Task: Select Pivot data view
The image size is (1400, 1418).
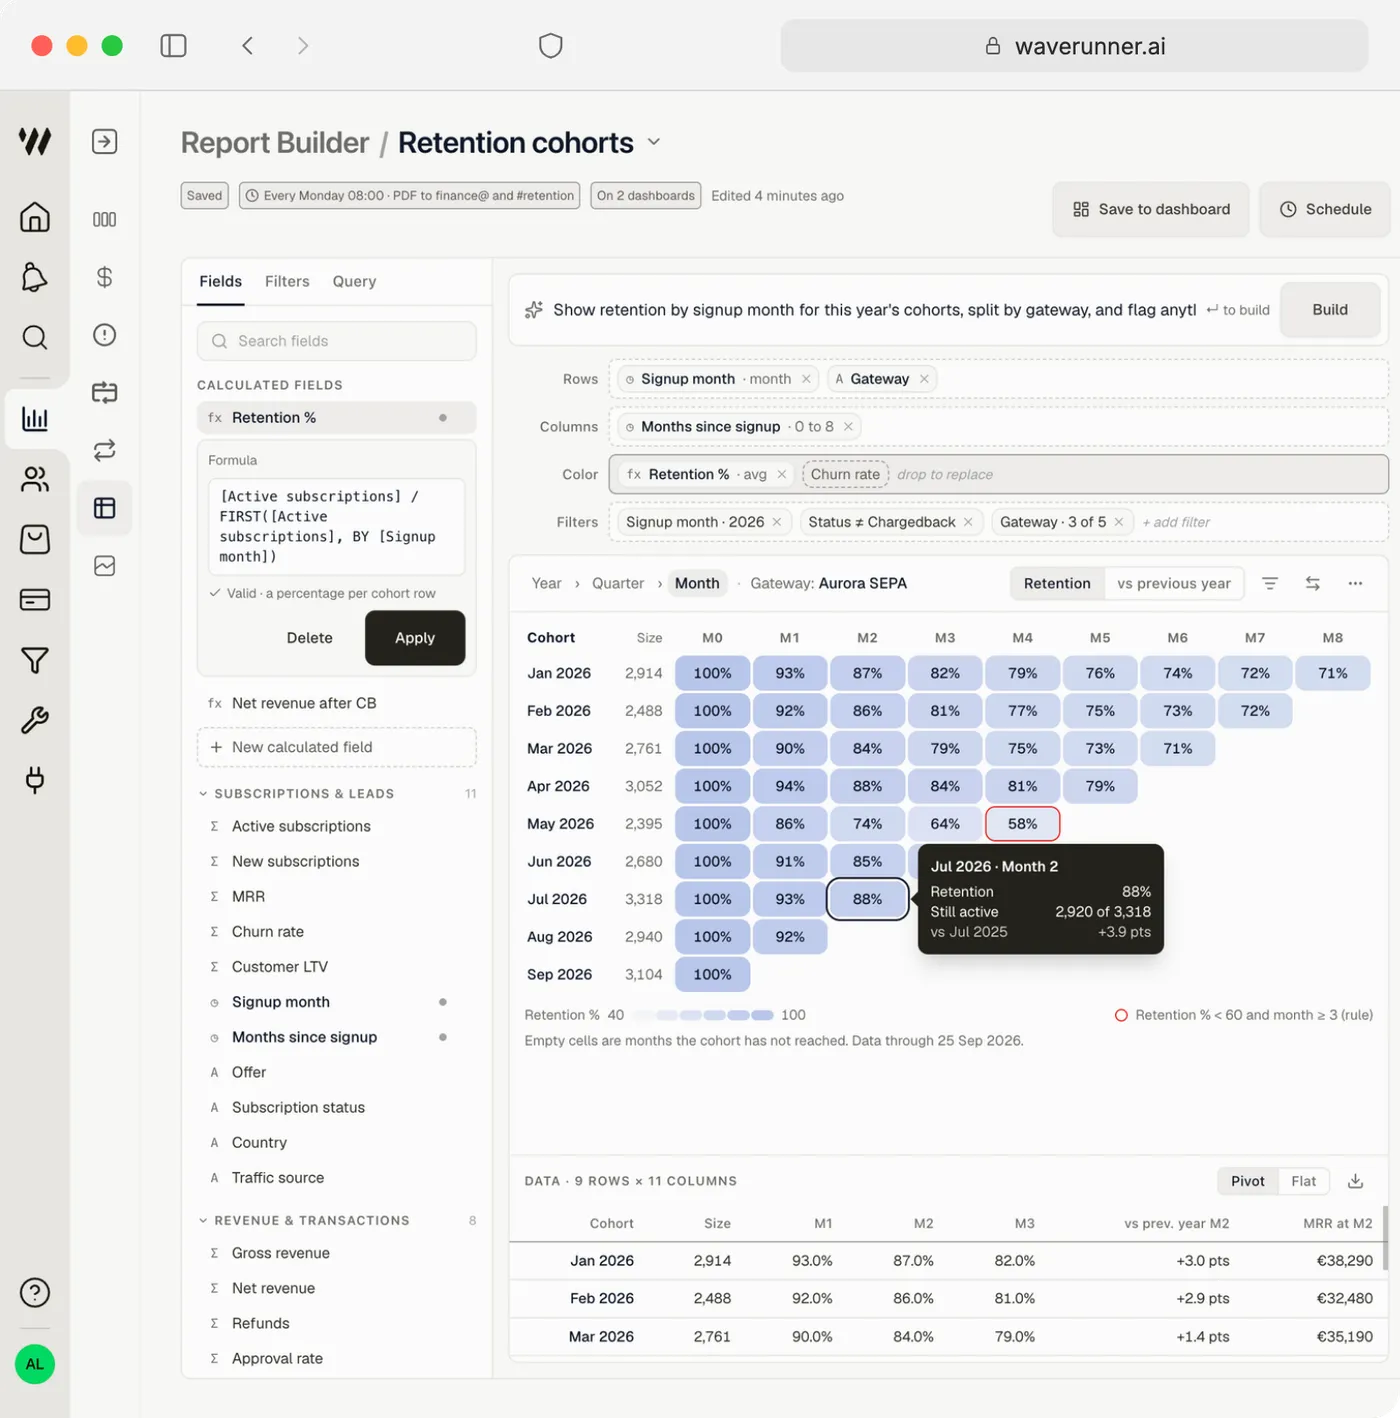Action: [1248, 1181]
